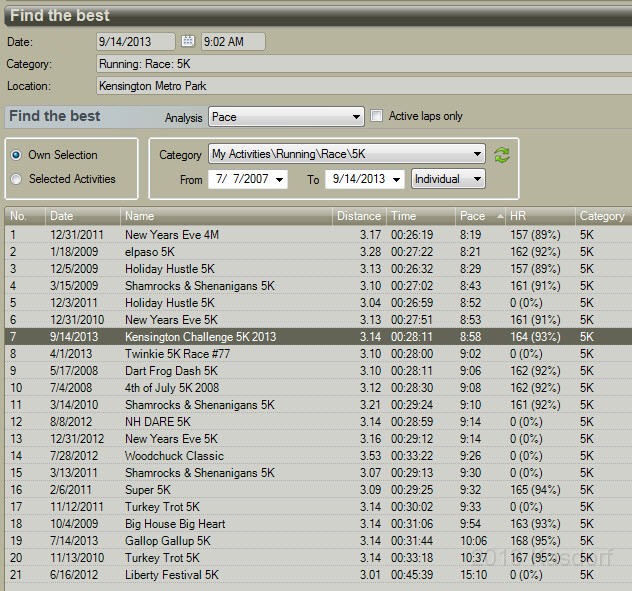This screenshot has height=591, width=632.
Task: Enable the Active laps only checkbox
Action: pos(377,116)
